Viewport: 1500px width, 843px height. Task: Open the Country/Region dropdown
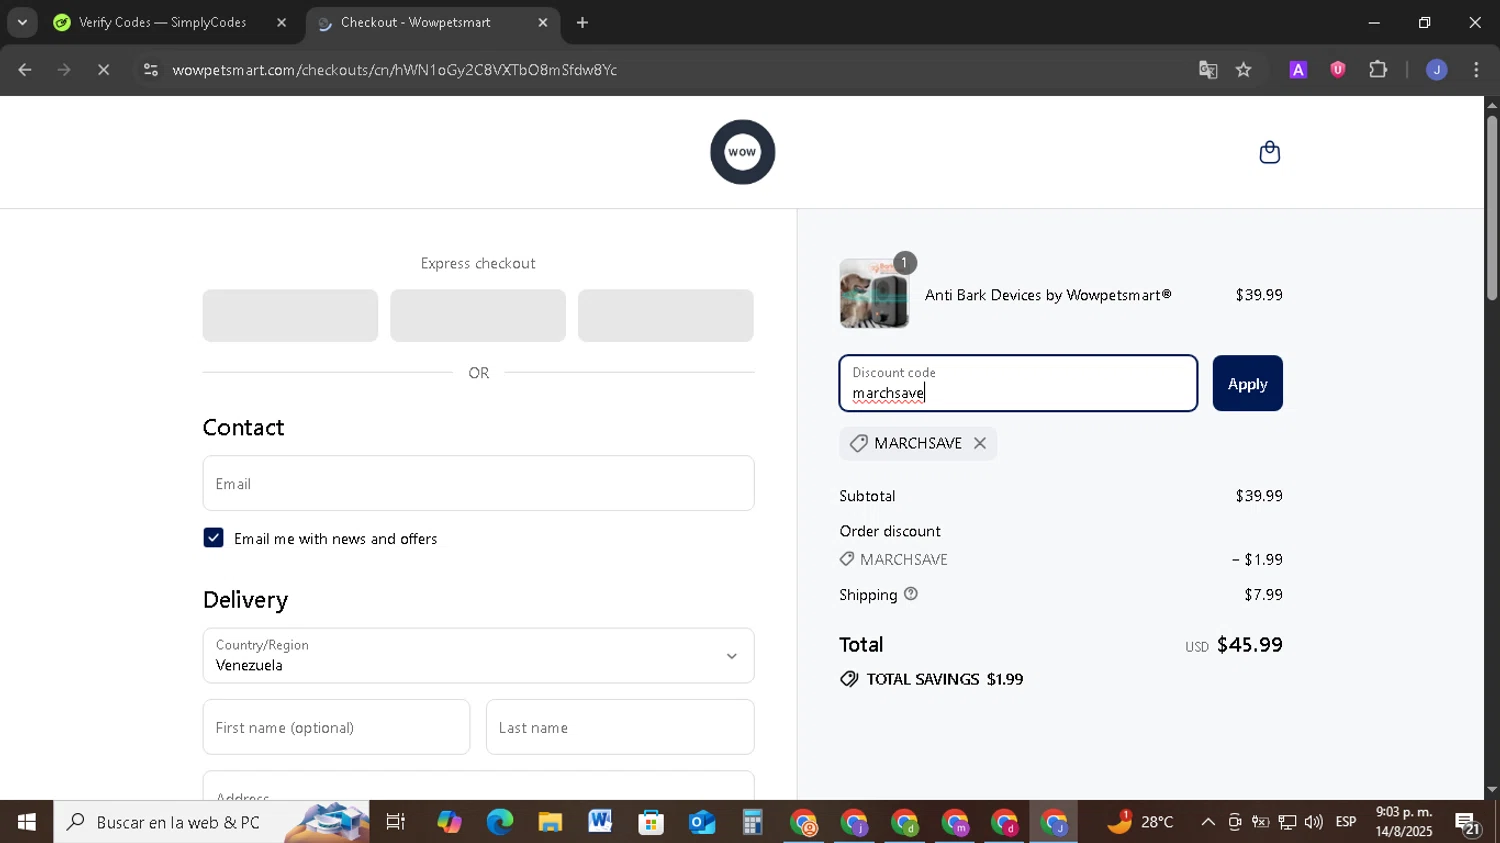[x=478, y=655]
